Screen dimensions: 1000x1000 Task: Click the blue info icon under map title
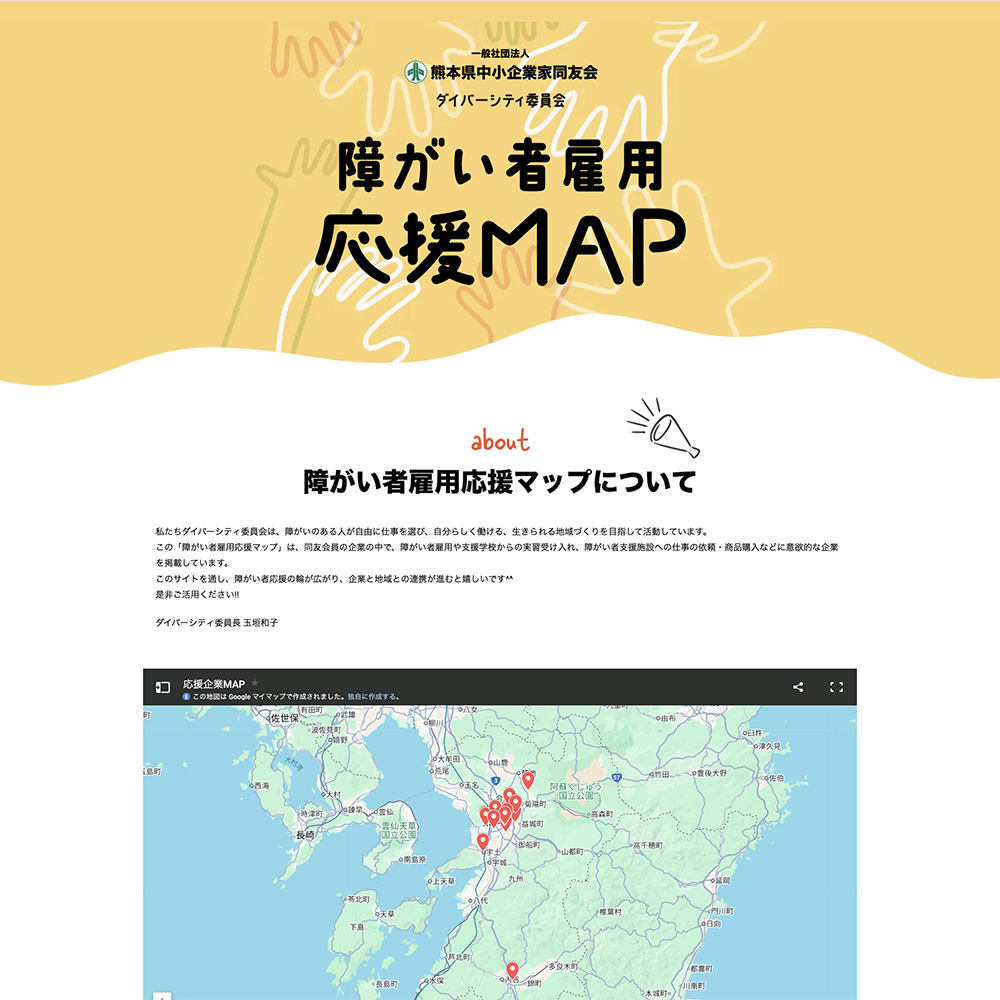(x=187, y=696)
